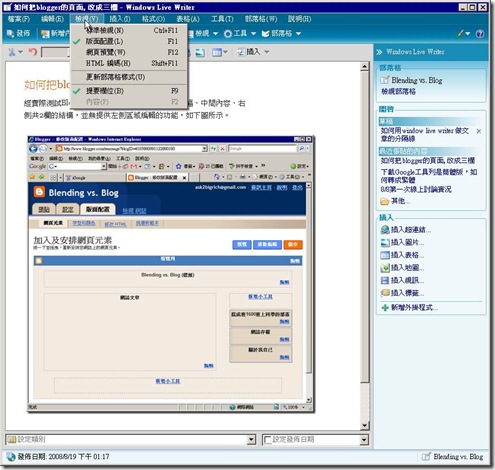This screenshot has width=495, height=470.
Task: Tick the 設定發佈日期 checkbox
Action: click(x=267, y=440)
